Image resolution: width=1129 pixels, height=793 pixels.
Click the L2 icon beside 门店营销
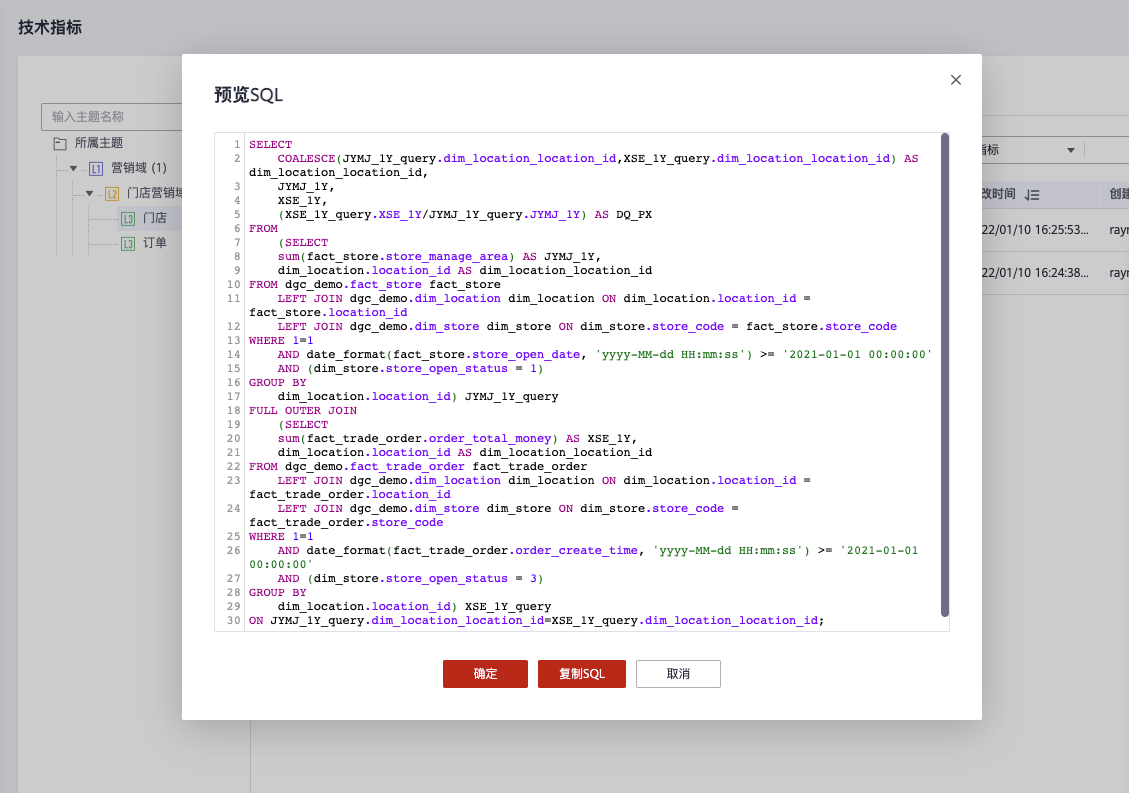pyautogui.click(x=112, y=193)
